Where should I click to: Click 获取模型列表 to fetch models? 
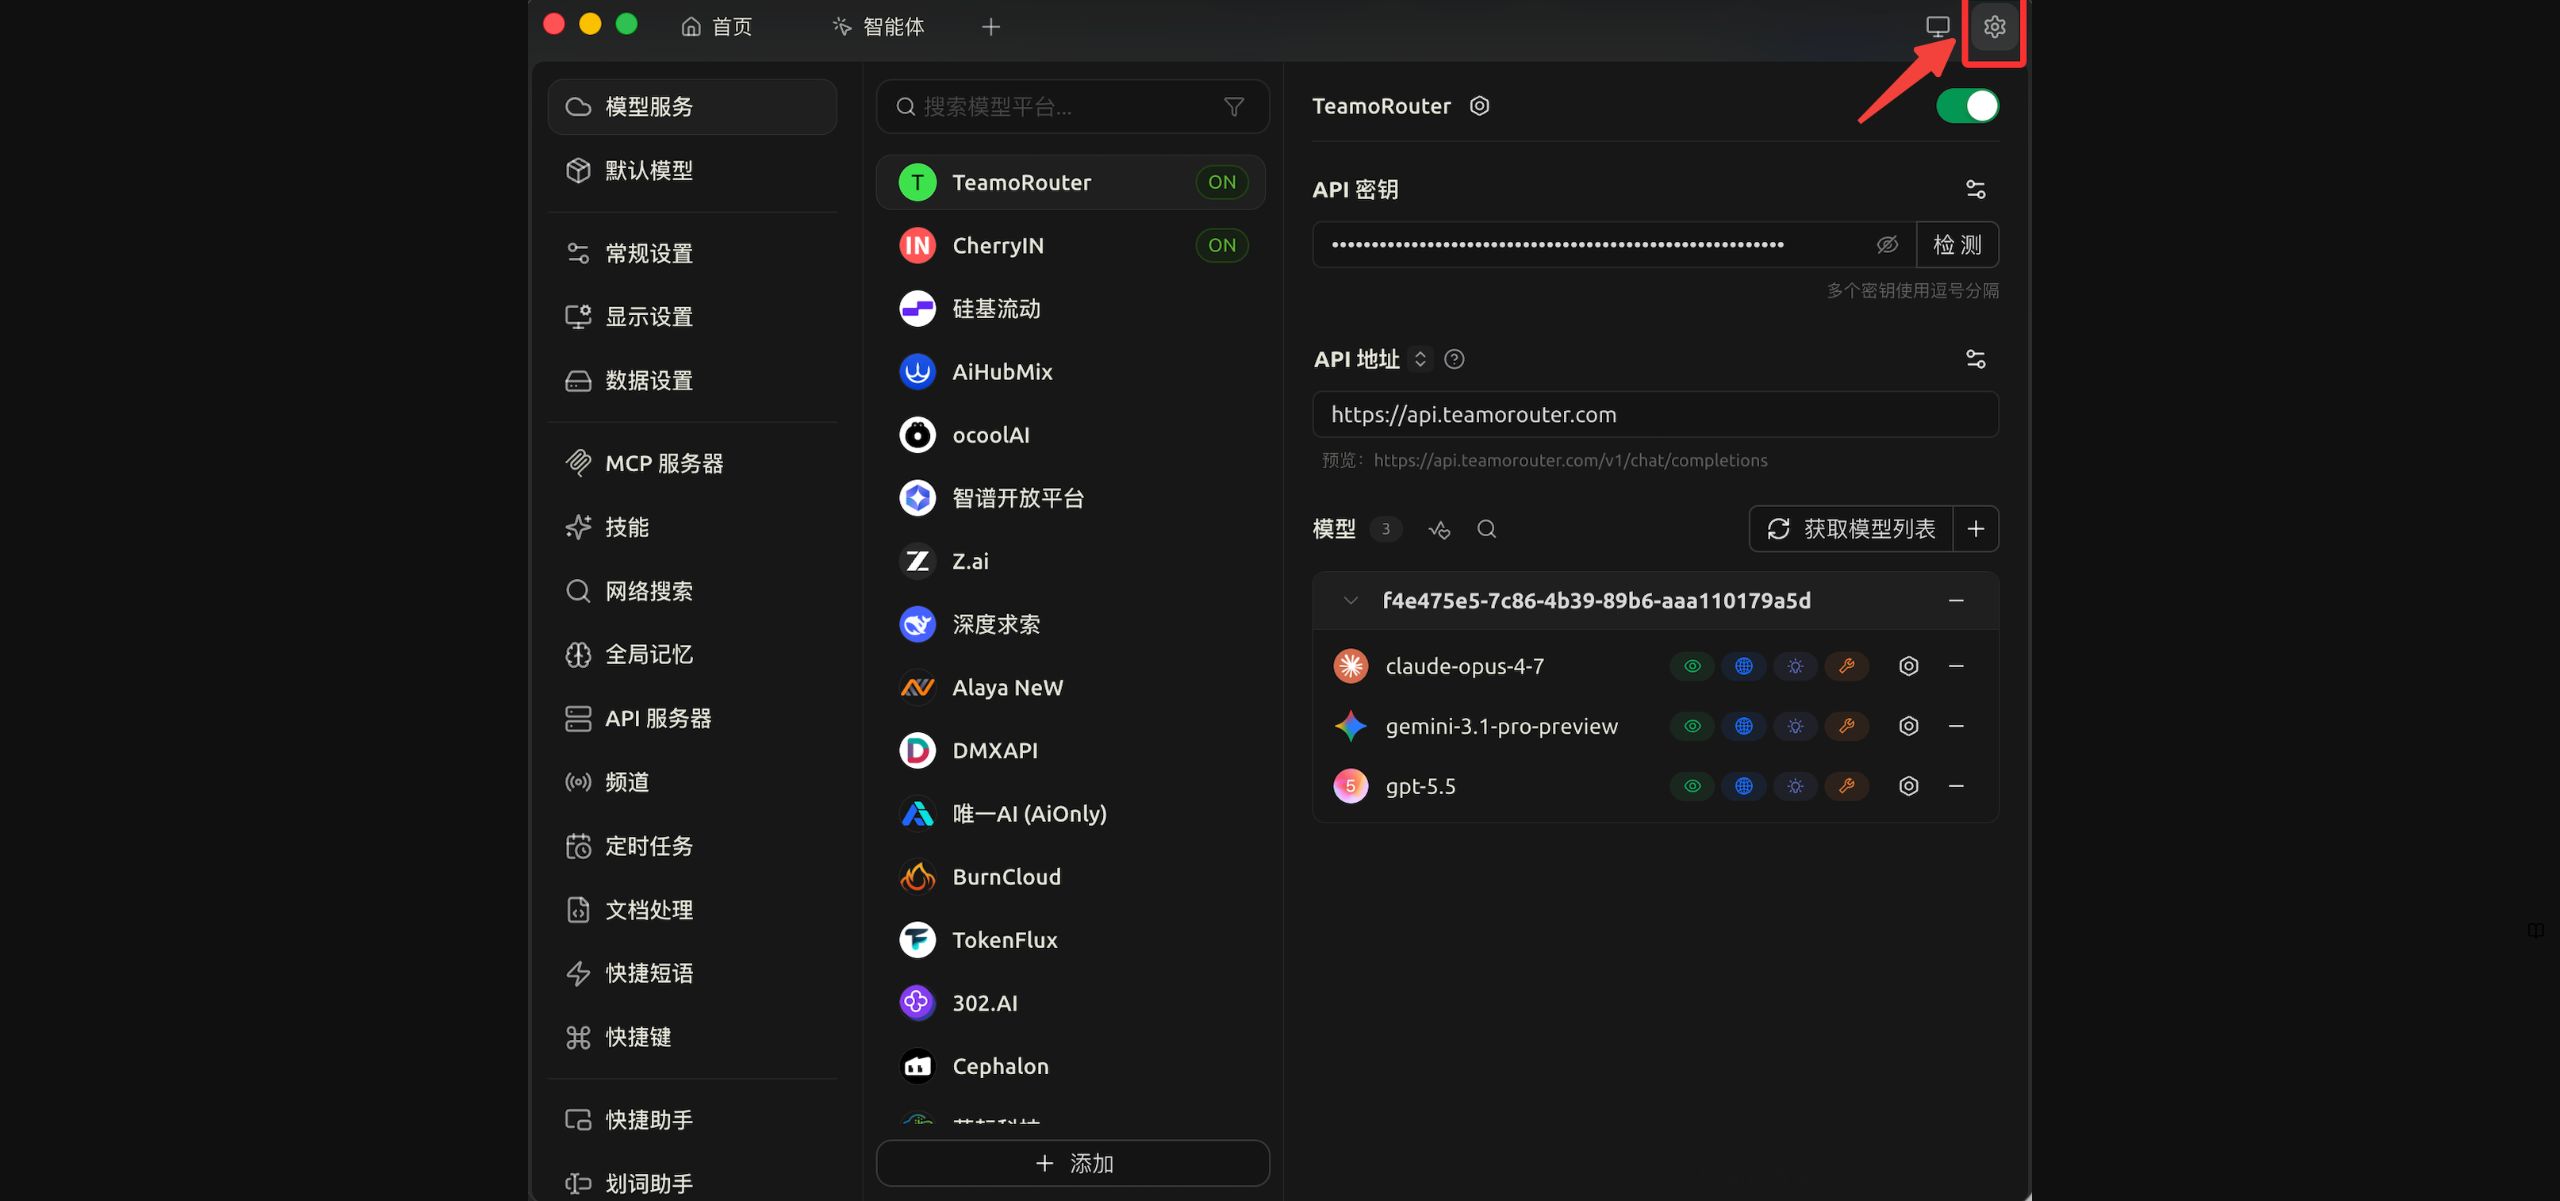pos(1851,529)
